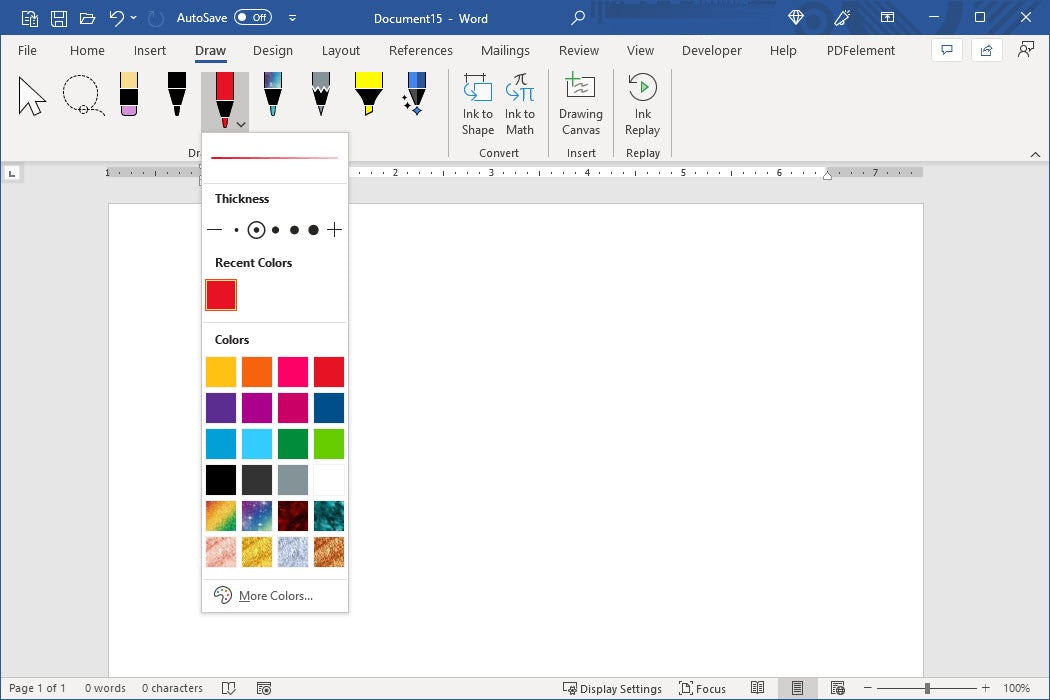Choose the green color swatch
1050x700 pixels.
(293, 444)
